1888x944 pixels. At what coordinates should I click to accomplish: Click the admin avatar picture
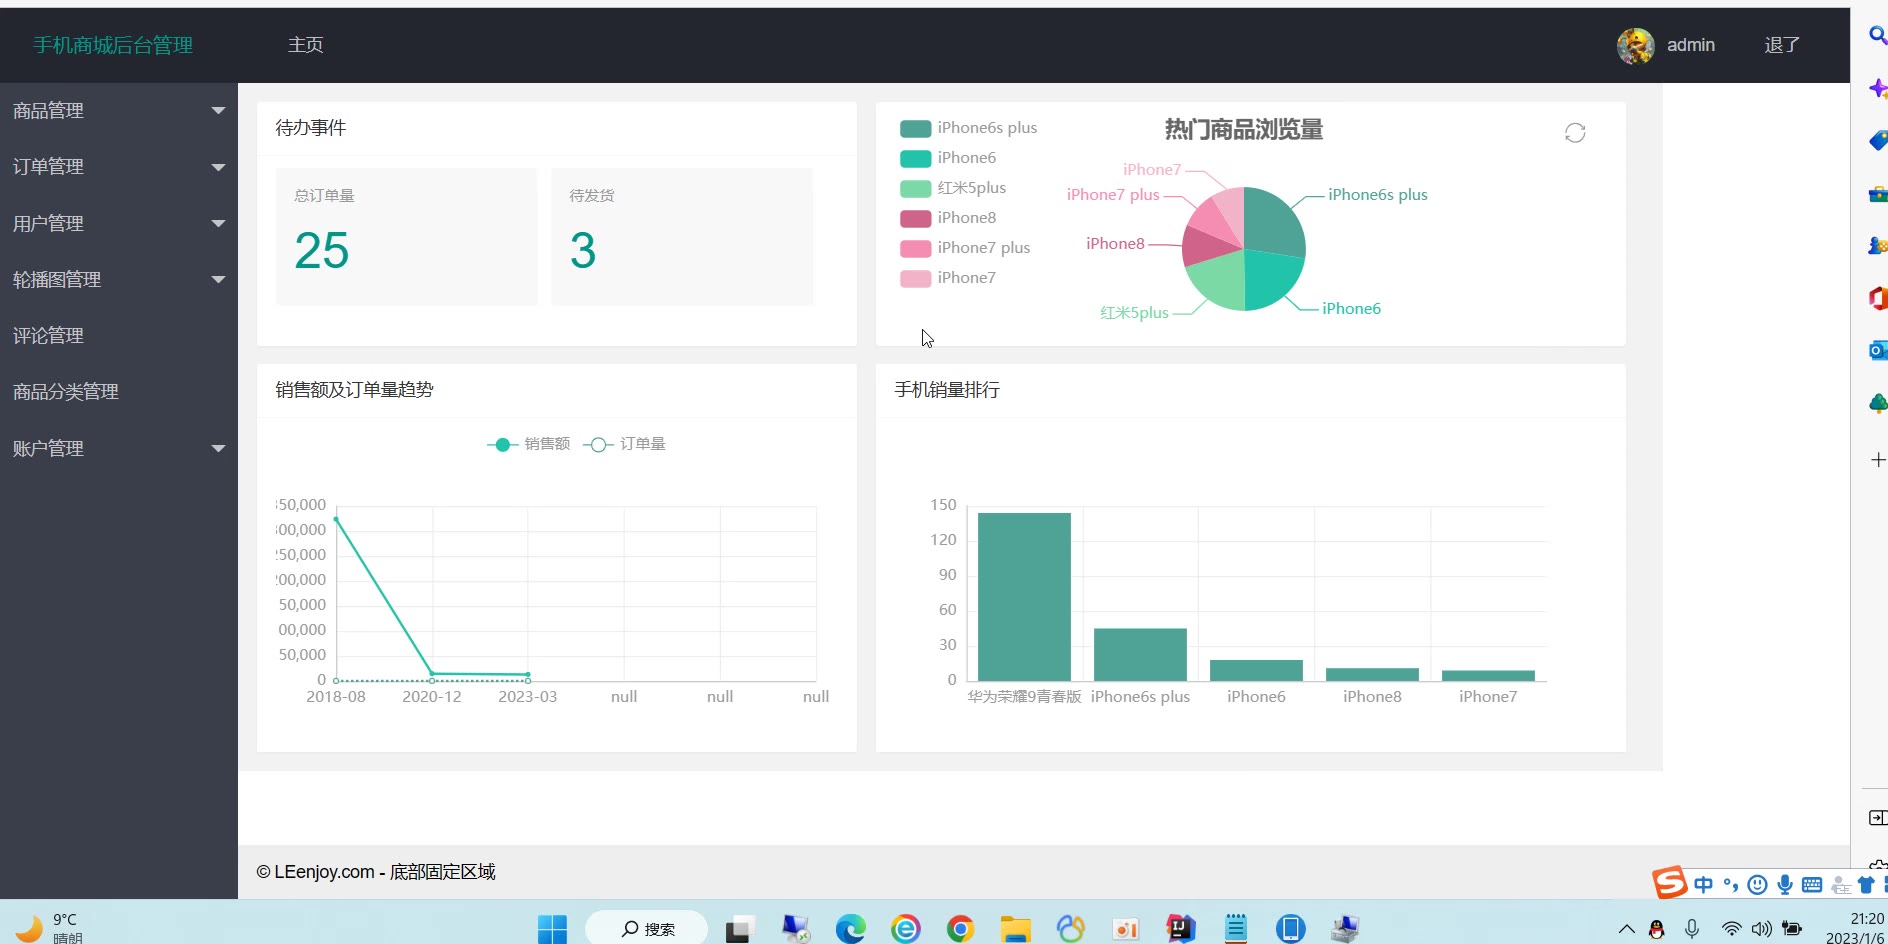pyautogui.click(x=1636, y=46)
